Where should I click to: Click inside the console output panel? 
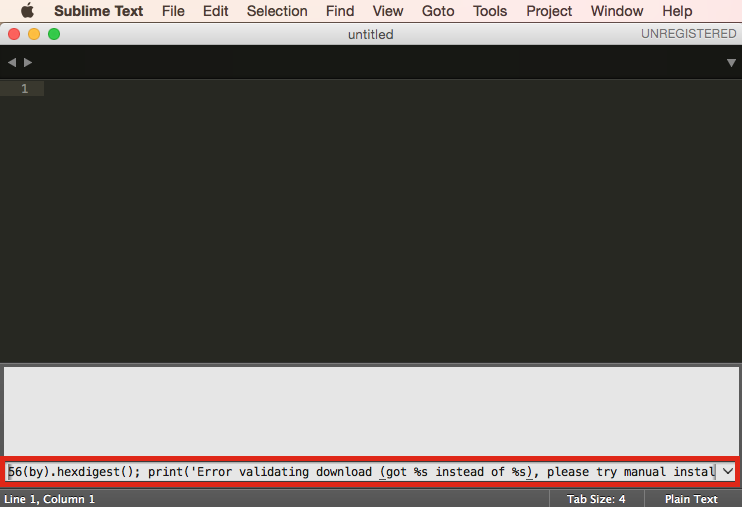click(x=371, y=411)
